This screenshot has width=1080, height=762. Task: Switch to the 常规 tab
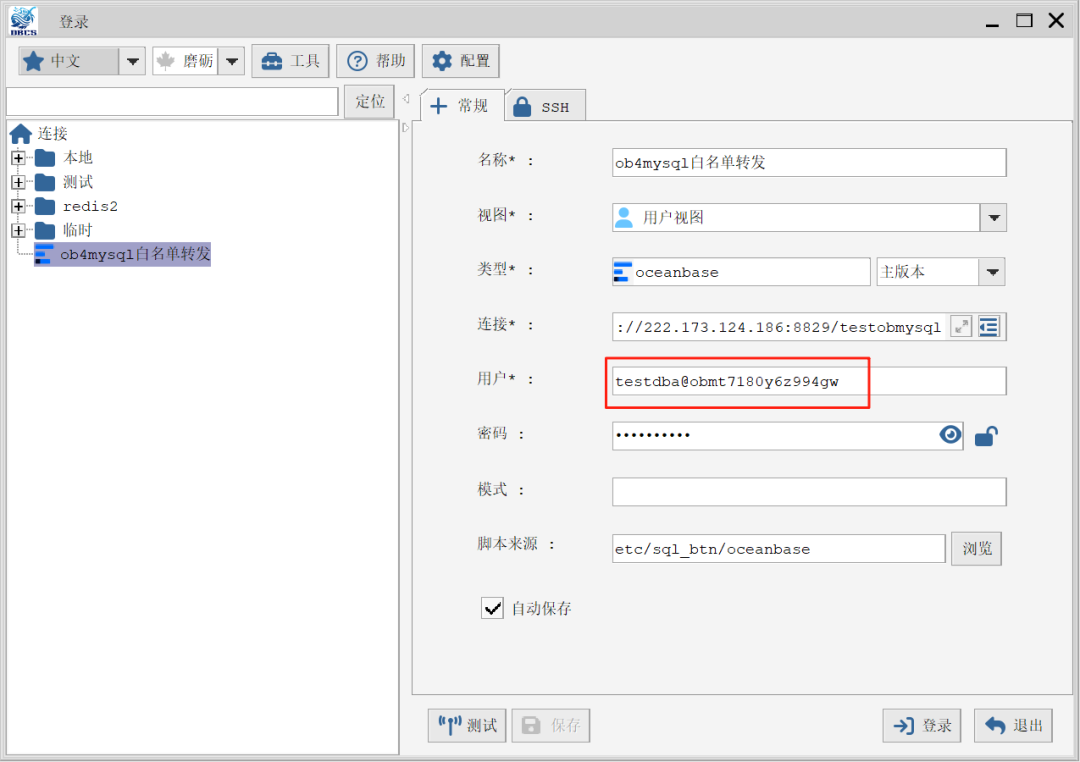[461, 105]
